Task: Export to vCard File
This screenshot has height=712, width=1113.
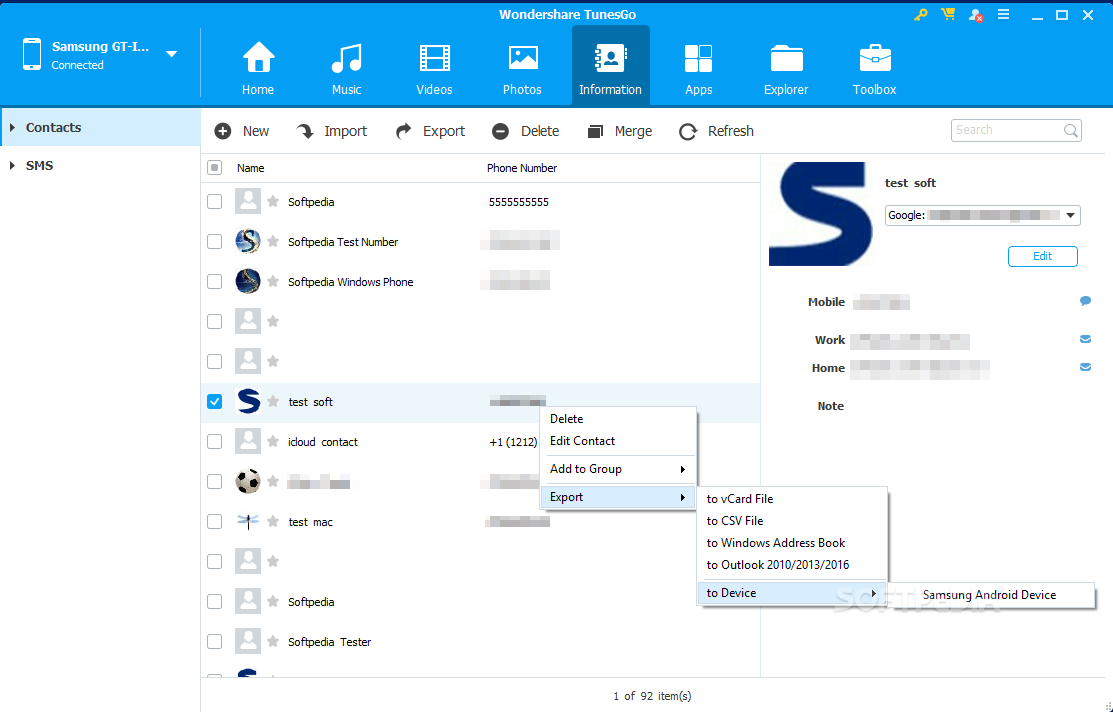Action: coord(792,499)
